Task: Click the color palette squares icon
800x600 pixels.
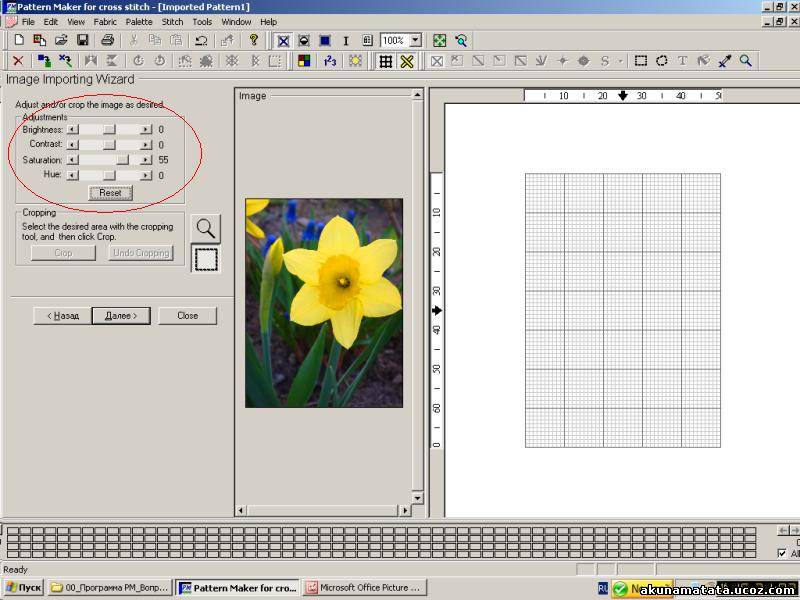Action: 304,61
